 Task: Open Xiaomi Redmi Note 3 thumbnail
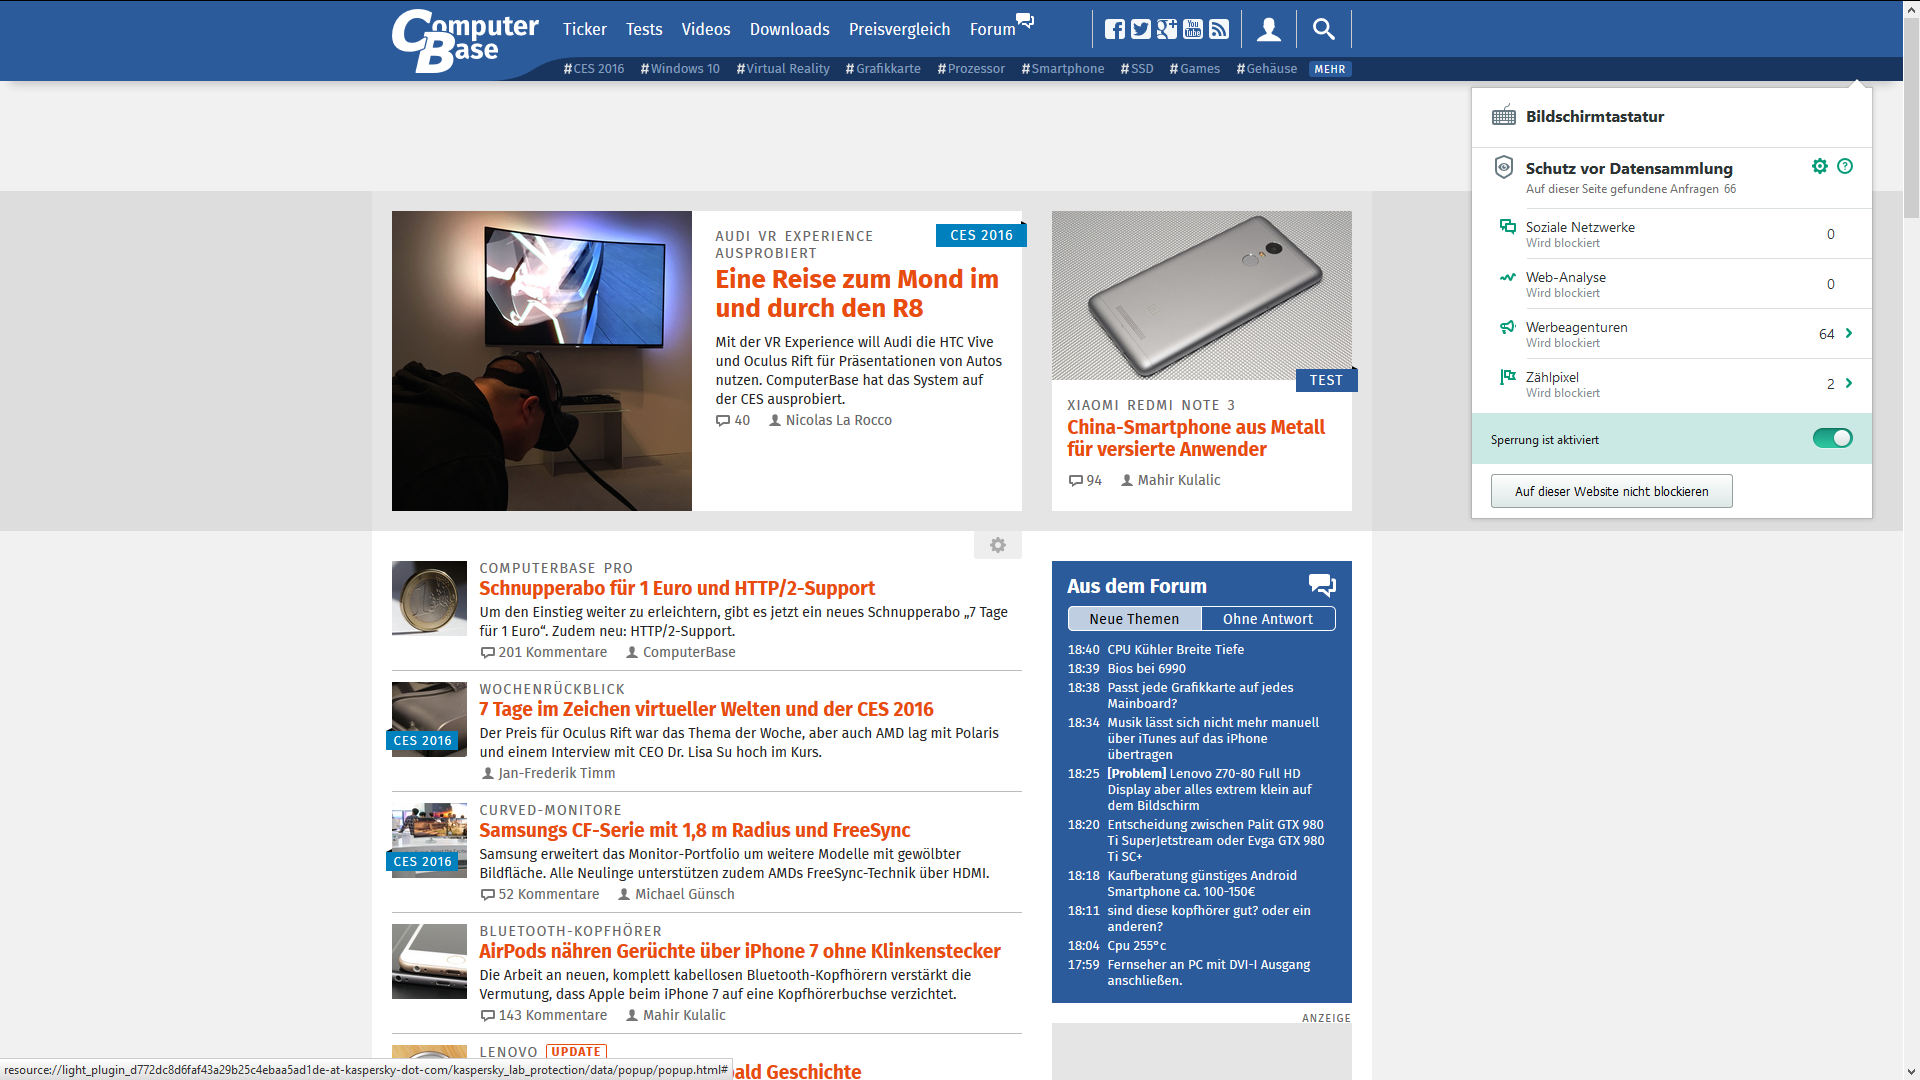pyautogui.click(x=1201, y=295)
